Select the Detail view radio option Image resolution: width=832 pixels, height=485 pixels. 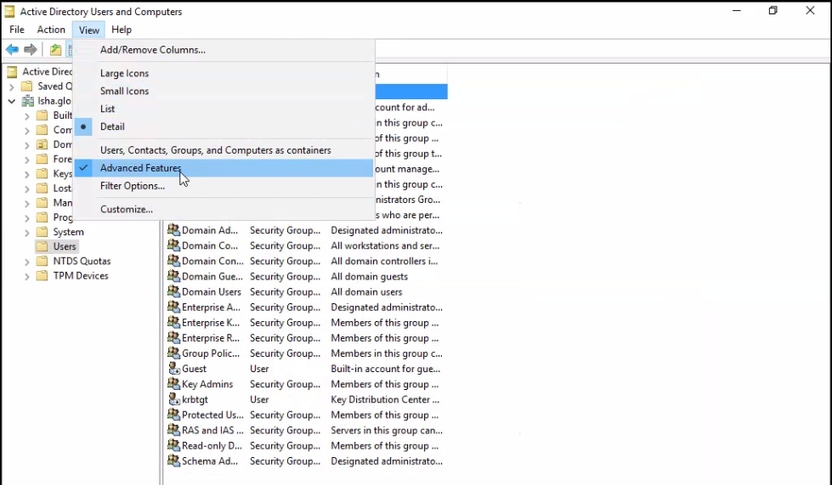click(223, 127)
